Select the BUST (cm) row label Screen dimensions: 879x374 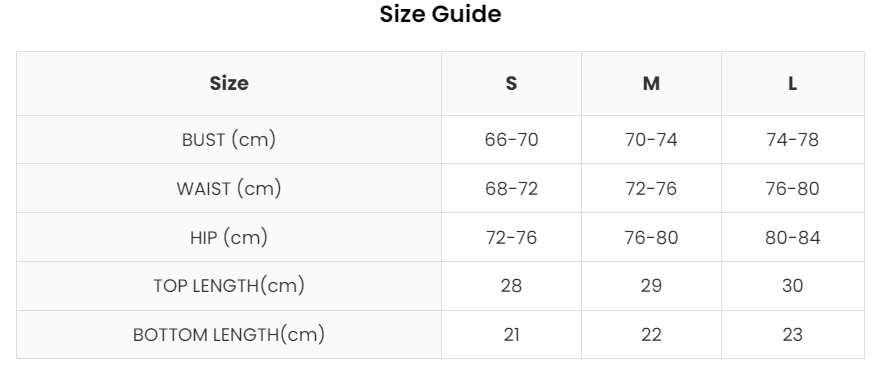point(229,140)
